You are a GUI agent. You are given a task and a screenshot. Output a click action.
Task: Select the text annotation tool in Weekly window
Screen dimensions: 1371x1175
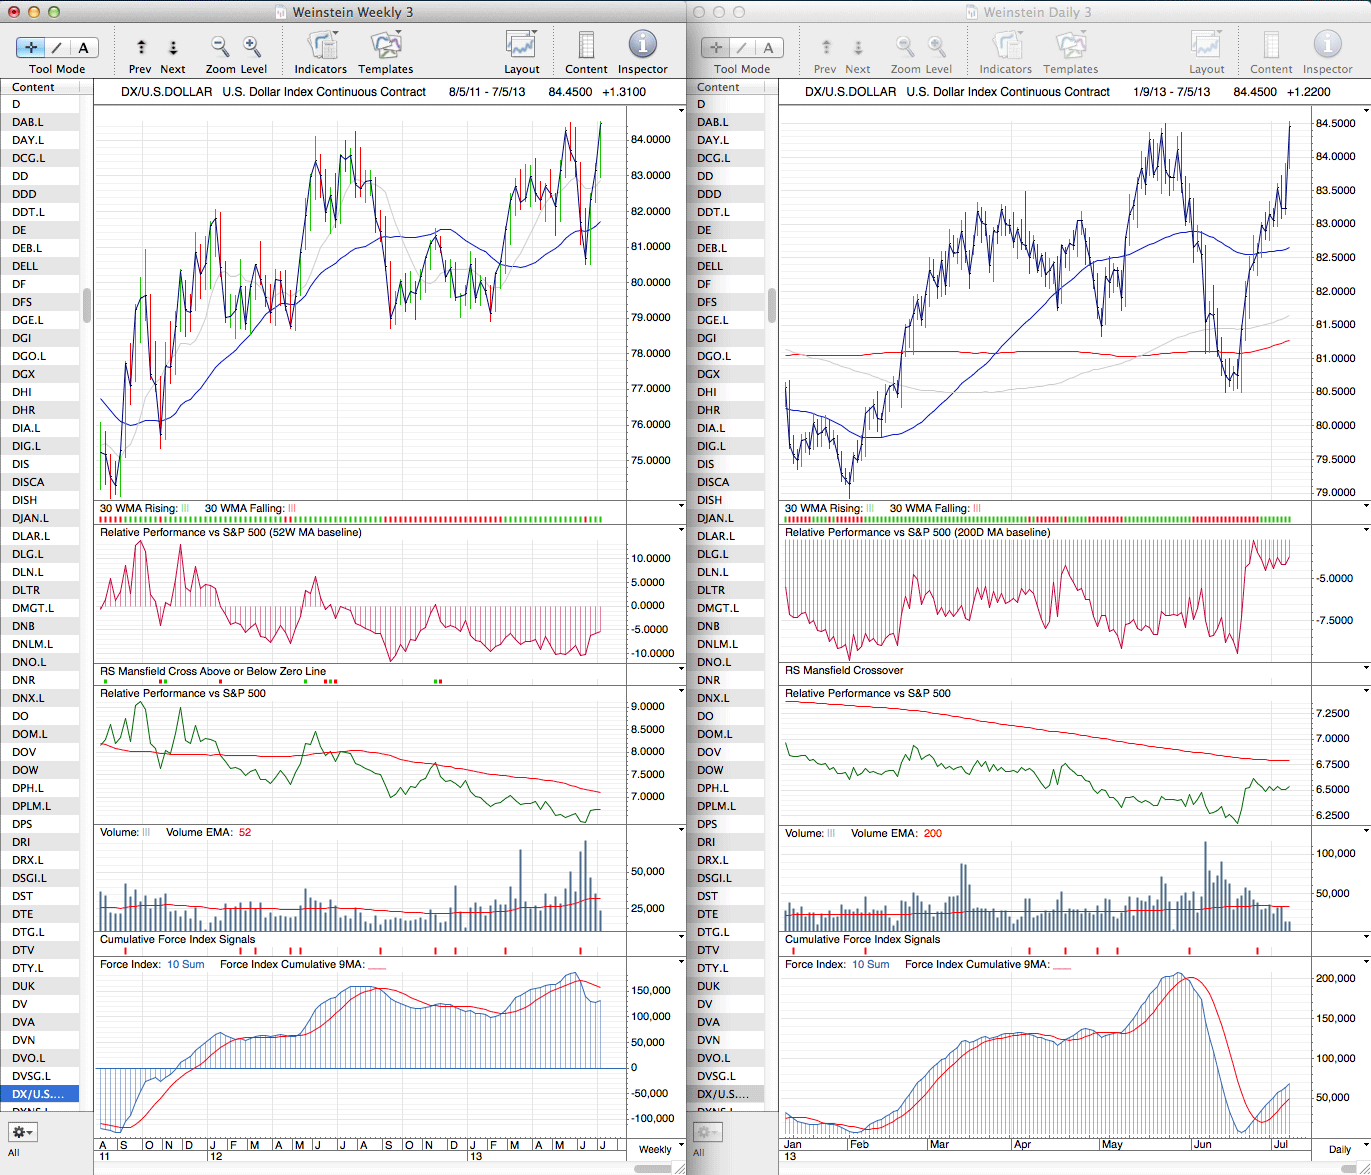coord(83,47)
